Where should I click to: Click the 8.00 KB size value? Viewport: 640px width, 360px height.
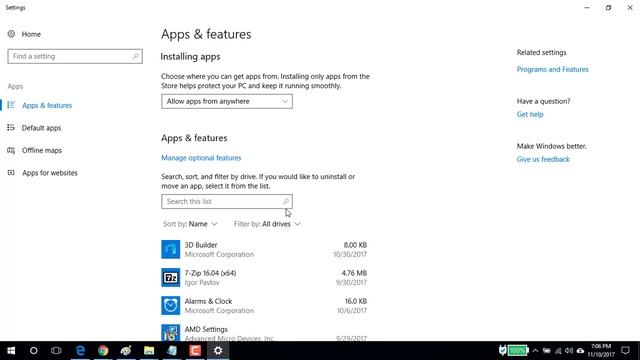(x=355, y=245)
